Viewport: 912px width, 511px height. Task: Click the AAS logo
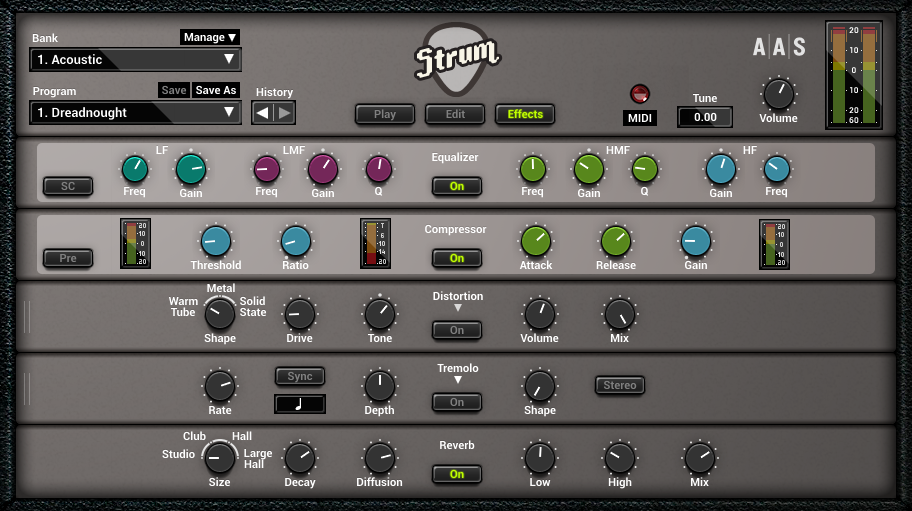click(779, 47)
